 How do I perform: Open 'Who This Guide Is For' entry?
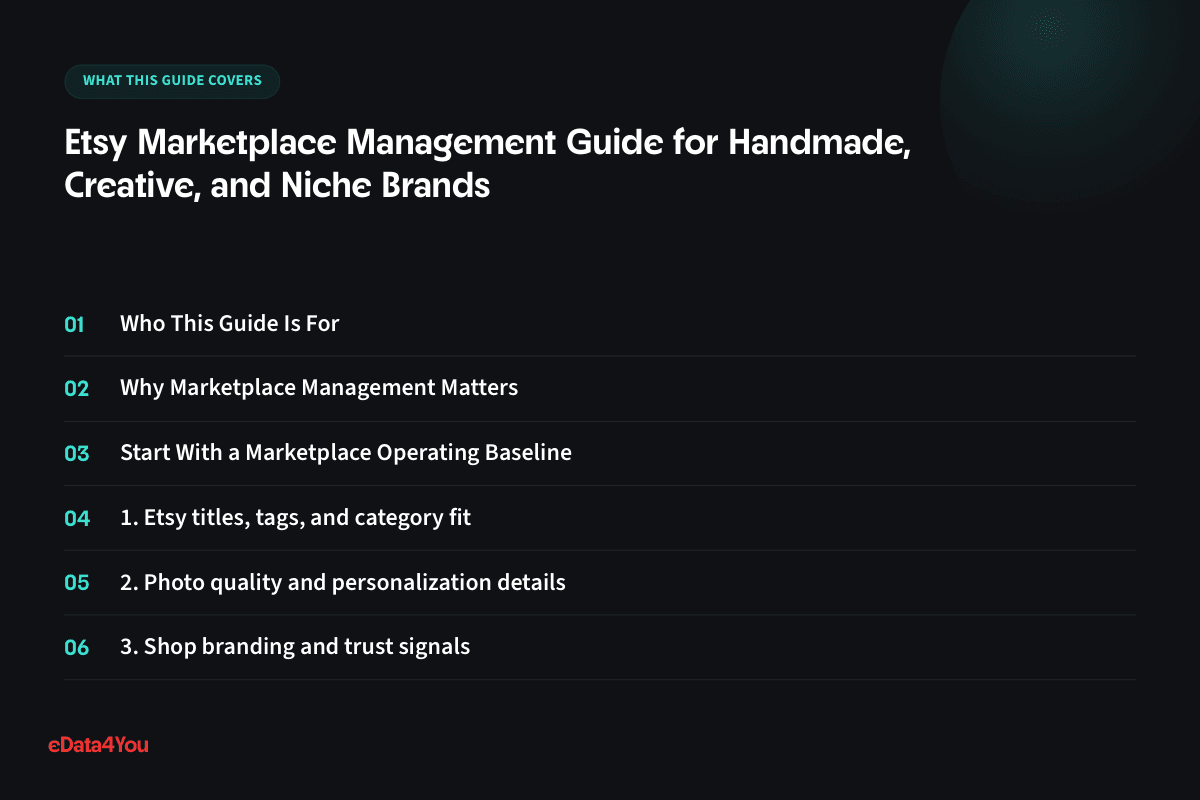230,324
